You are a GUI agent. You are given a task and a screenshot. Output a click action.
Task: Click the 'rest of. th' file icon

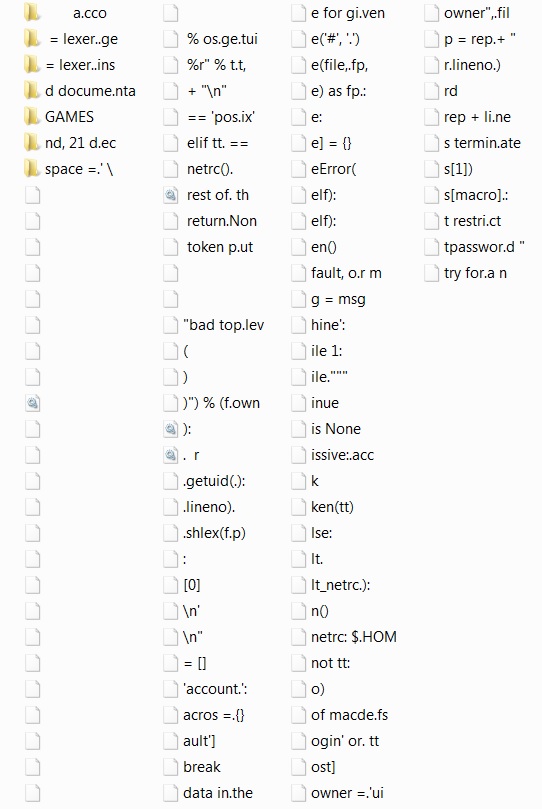(171, 195)
